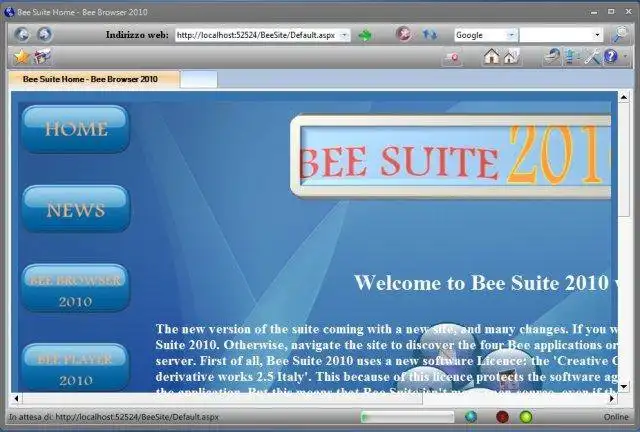Go back with the Back arrow
640x432 pixels.
(22, 34)
